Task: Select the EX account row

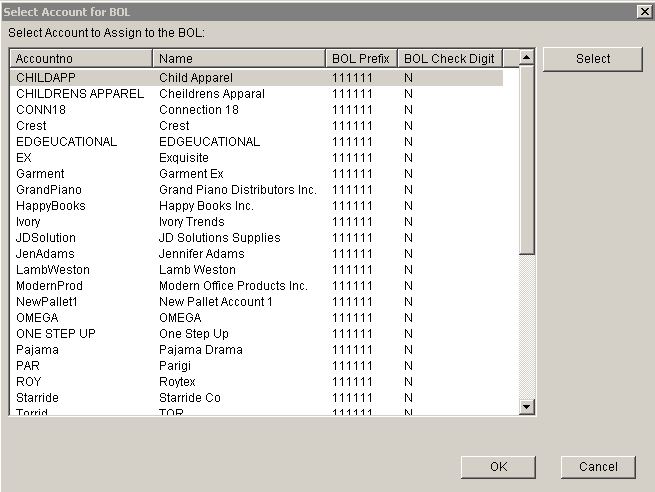Action: pos(256,158)
